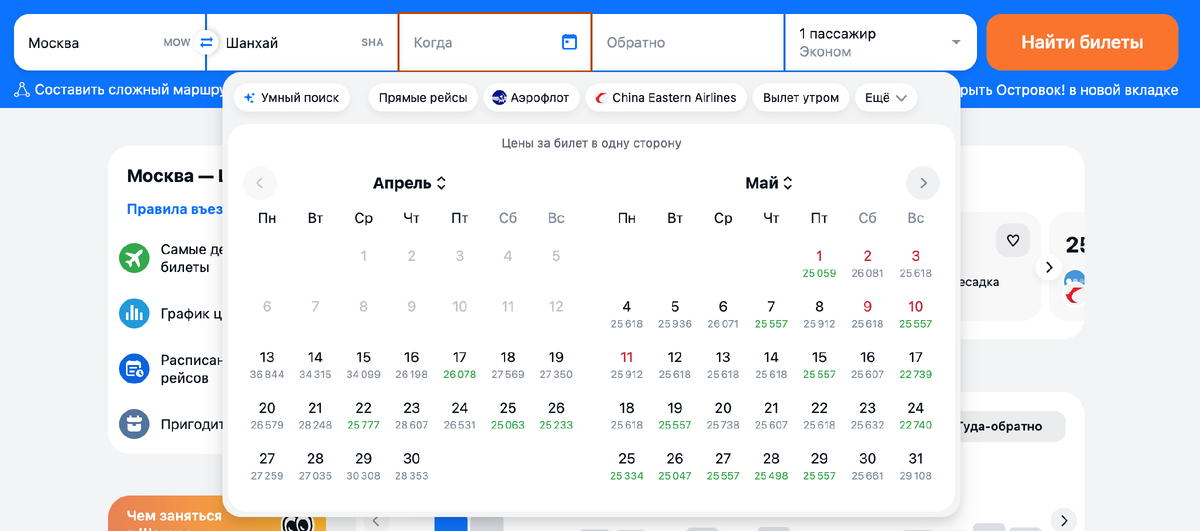Viewport: 1200px width, 531px height.
Task: Go to previous month in calendar
Action: coord(260,183)
